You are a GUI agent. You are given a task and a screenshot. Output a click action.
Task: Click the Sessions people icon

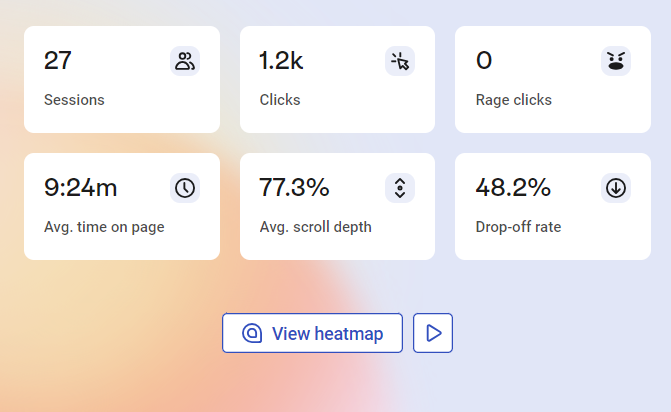point(185,61)
